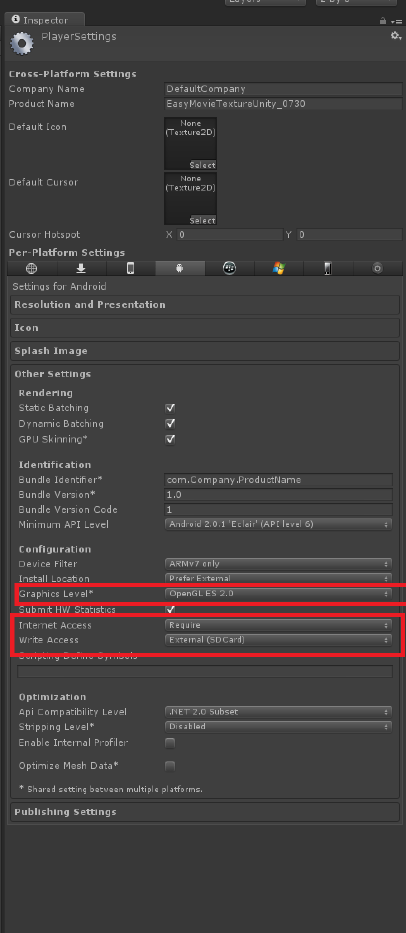The image size is (406, 933).
Task: Edit Cursor Hotspot Y value
Action: pyautogui.click(x=349, y=234)
